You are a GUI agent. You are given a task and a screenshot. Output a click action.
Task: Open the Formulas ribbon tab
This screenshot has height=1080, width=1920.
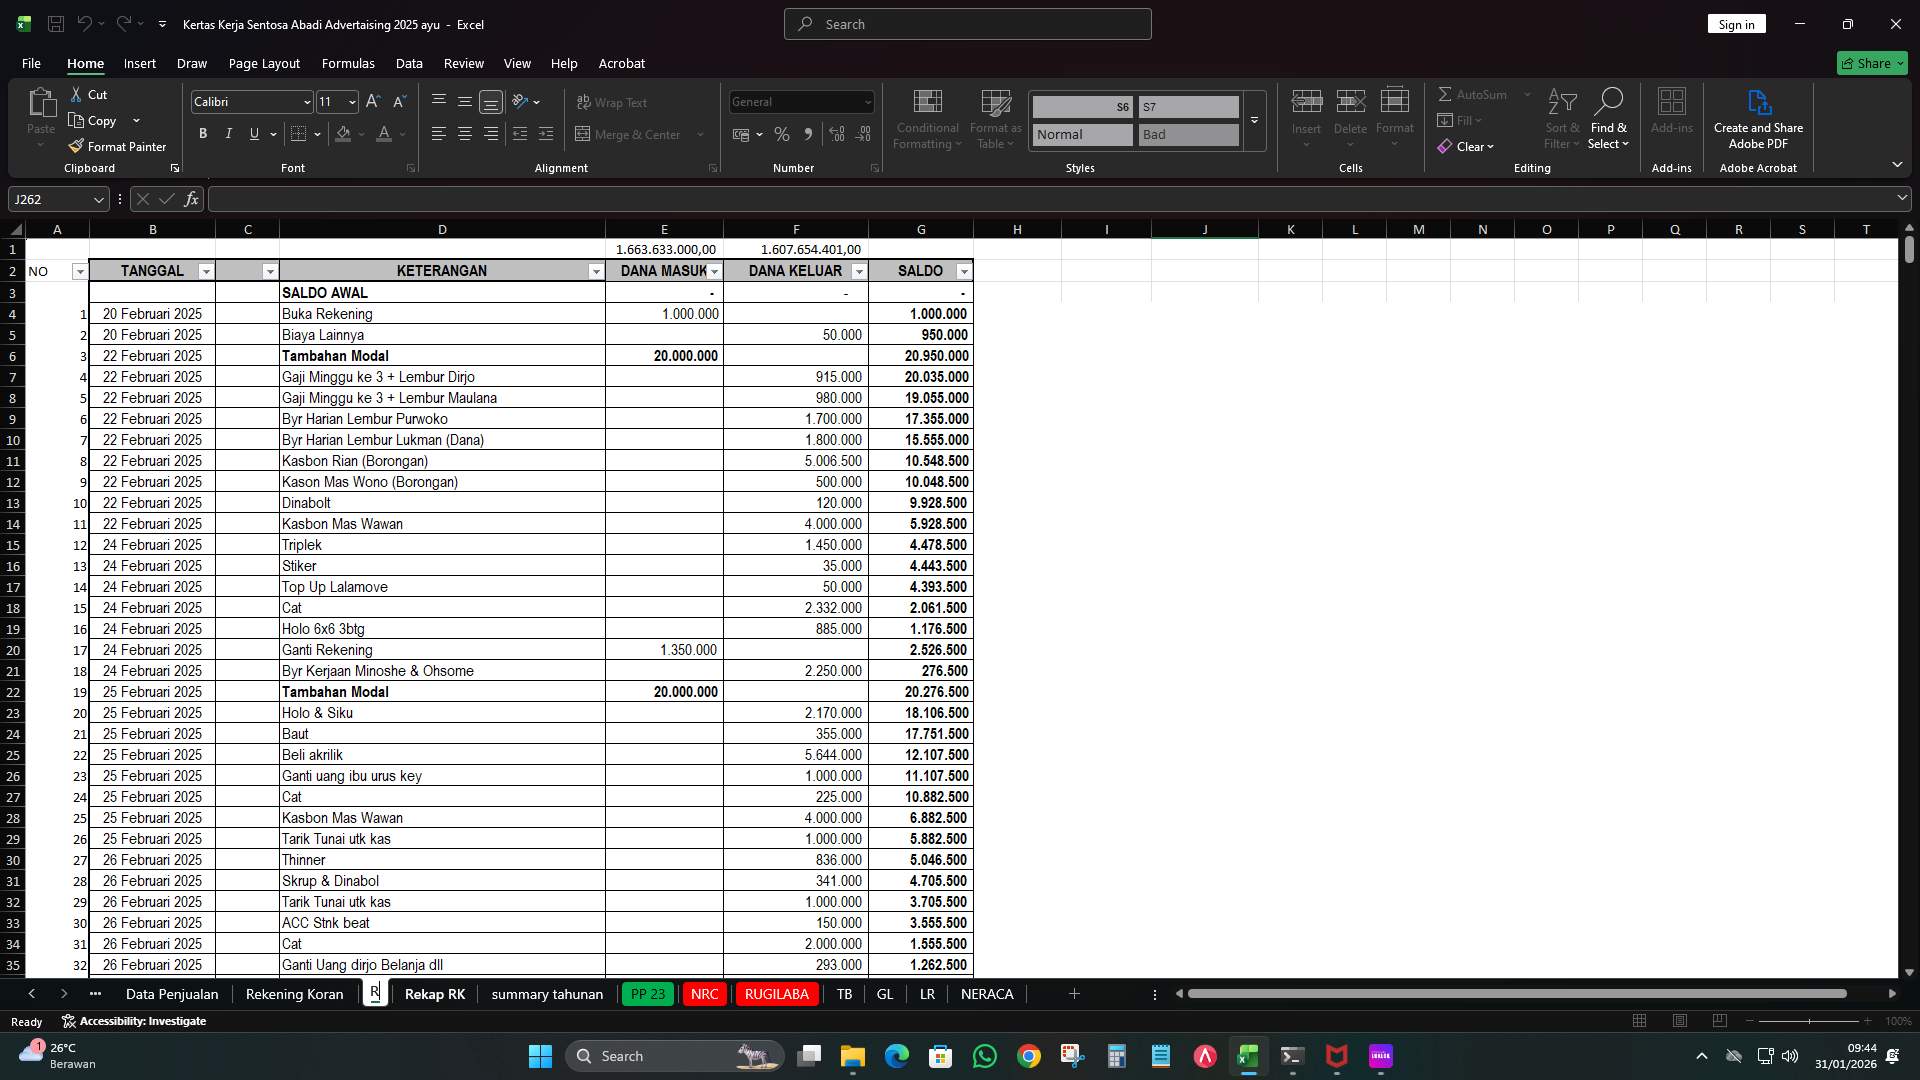[x=348, y=63]
